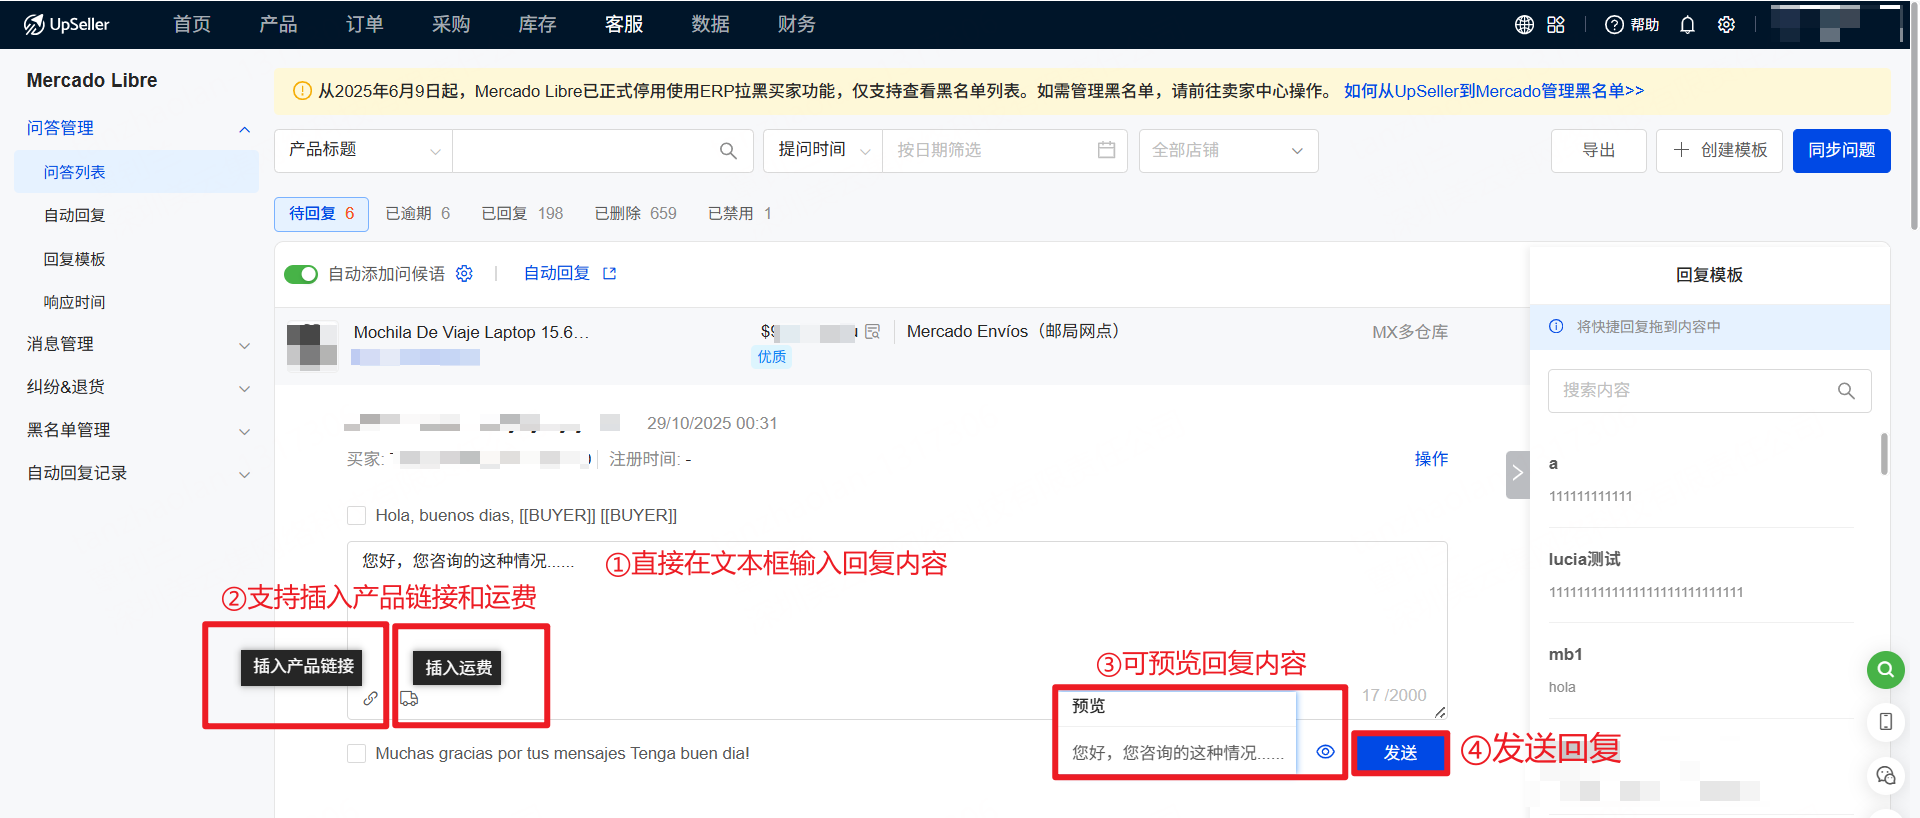Viewport: 1920px width, 818px height.
Task: Click the 同步问题 sync button
Action: 1841,150
